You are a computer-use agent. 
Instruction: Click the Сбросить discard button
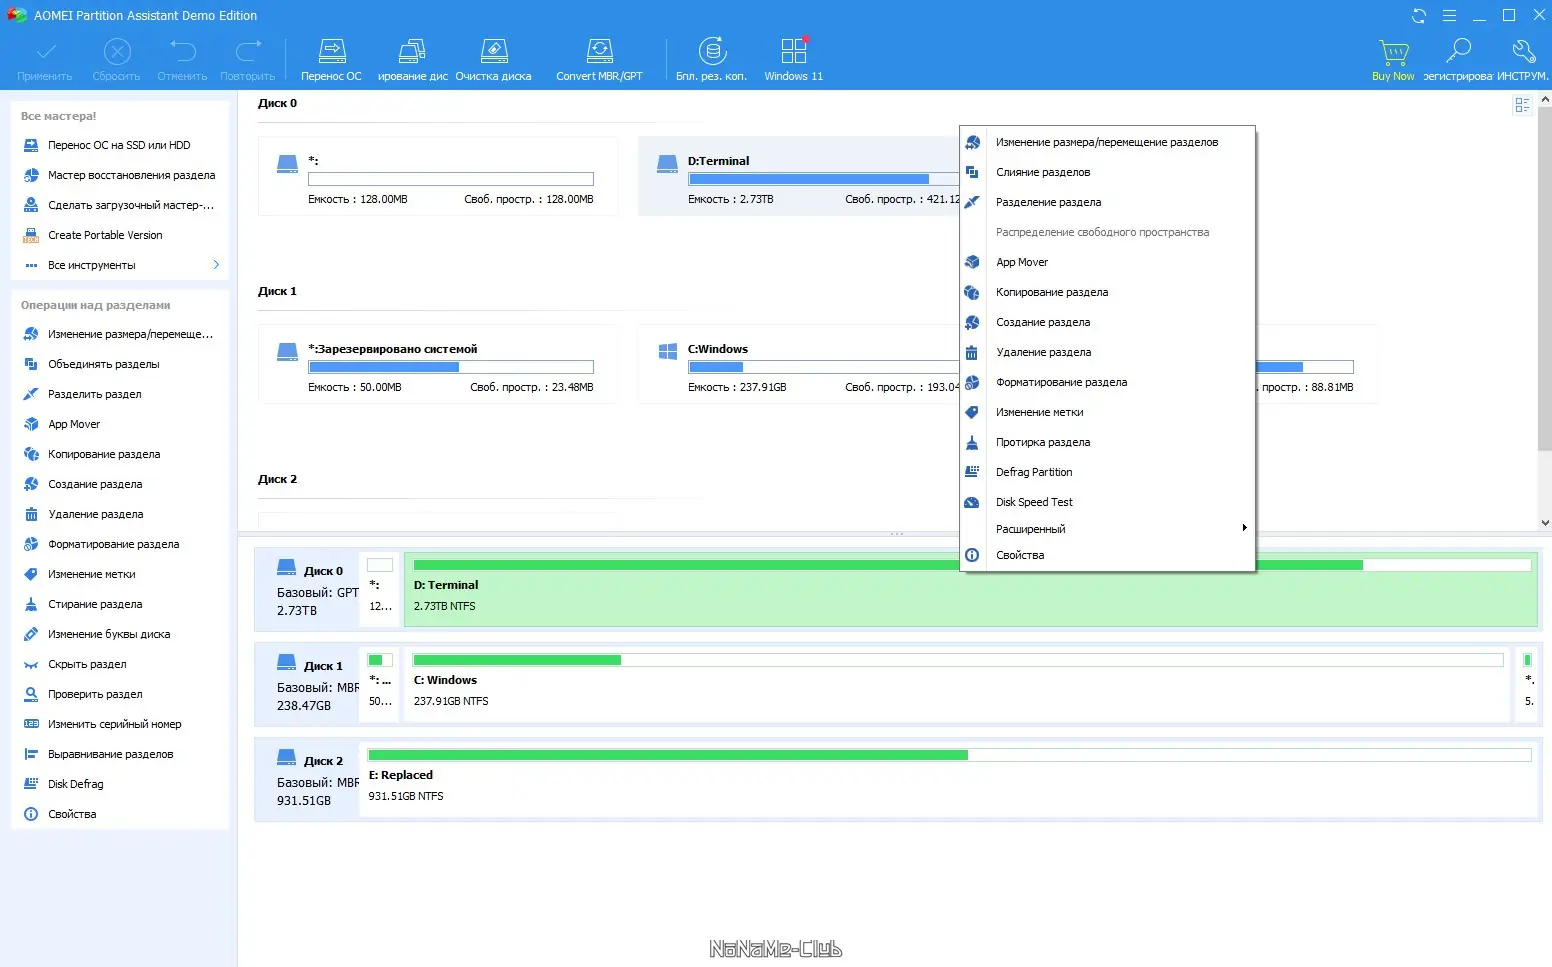click(x=117, y=59)
